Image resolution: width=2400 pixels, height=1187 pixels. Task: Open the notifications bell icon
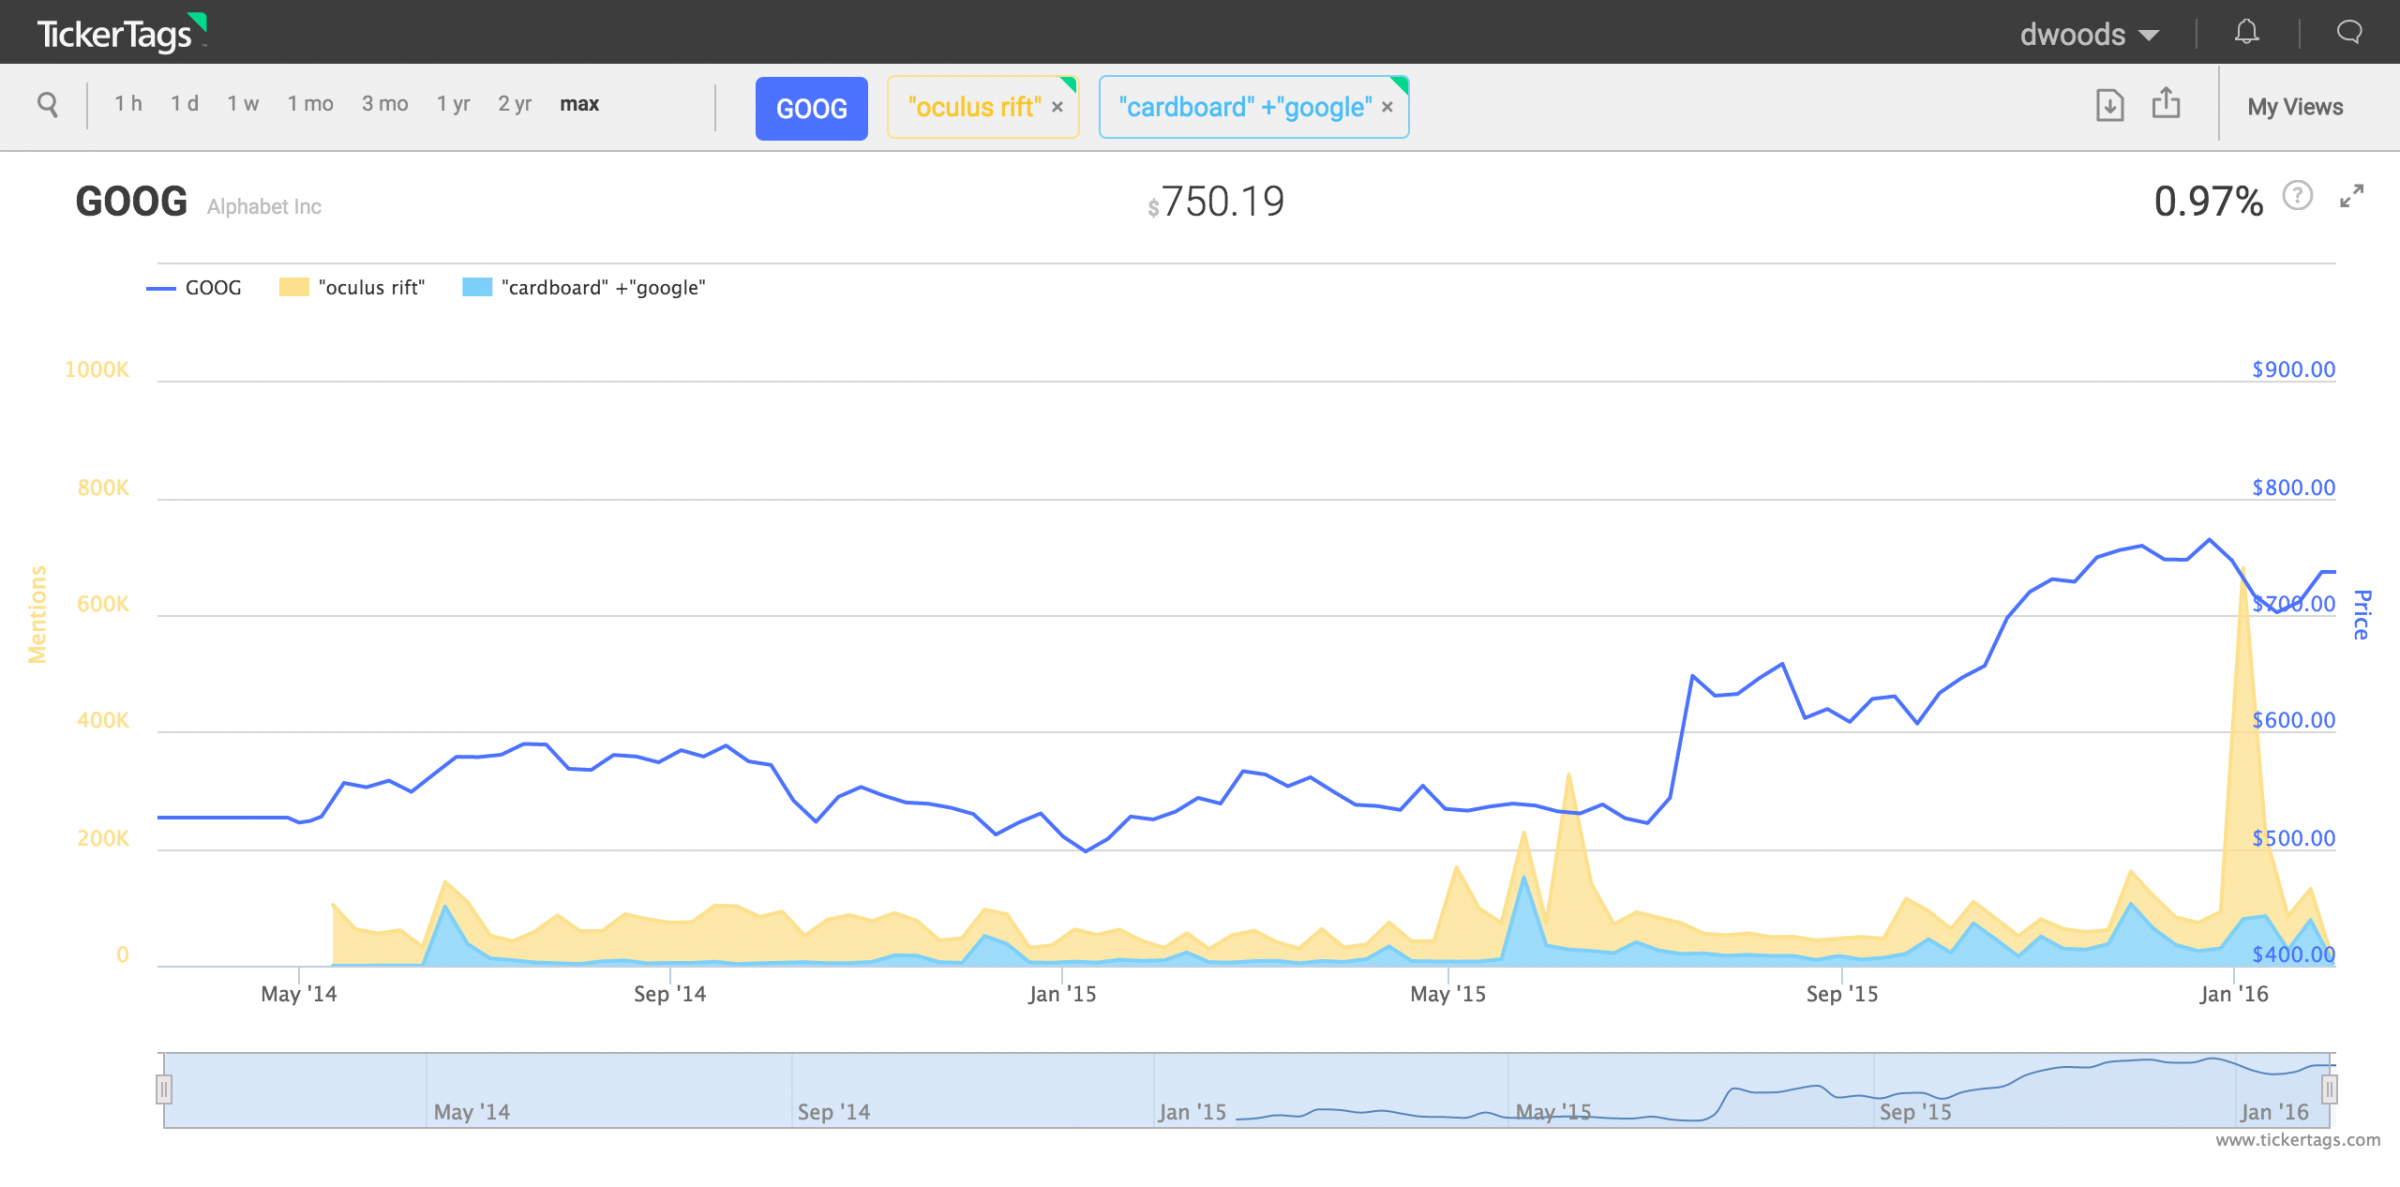2247,33
